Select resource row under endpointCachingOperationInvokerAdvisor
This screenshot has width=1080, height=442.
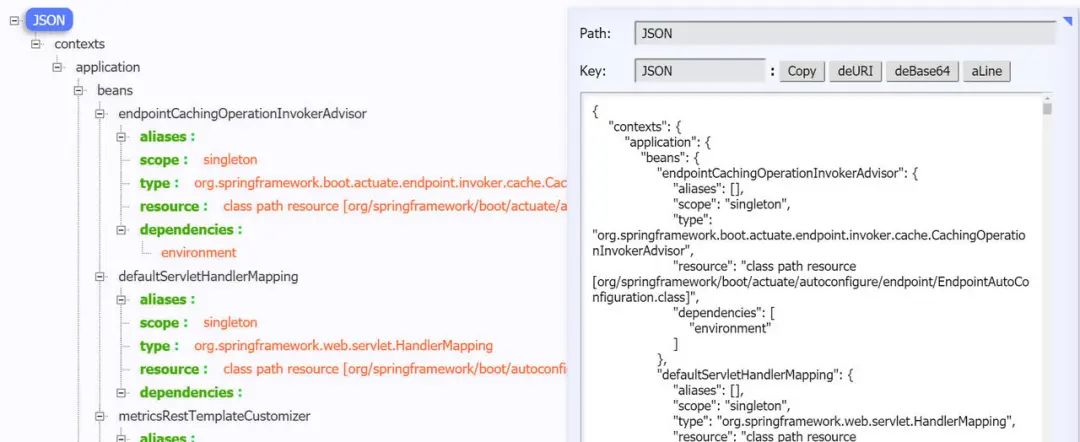(x=353, y=207)
